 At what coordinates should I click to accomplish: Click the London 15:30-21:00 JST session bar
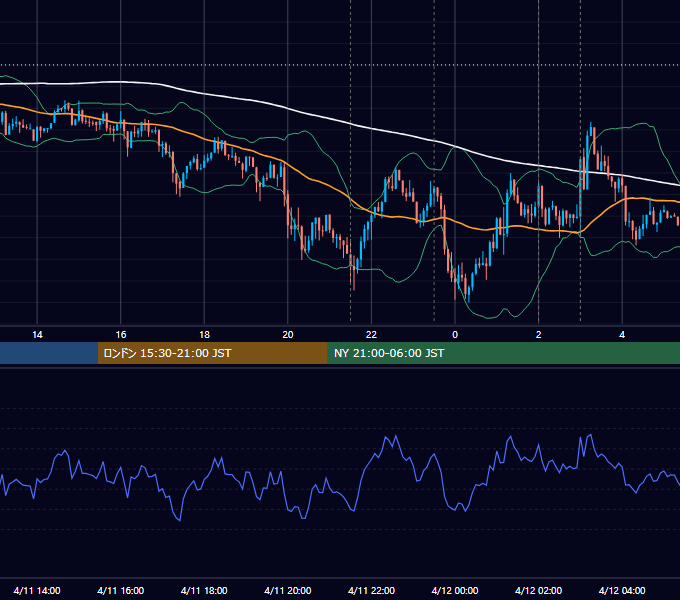pyautogui.click(x=212, y=353)
